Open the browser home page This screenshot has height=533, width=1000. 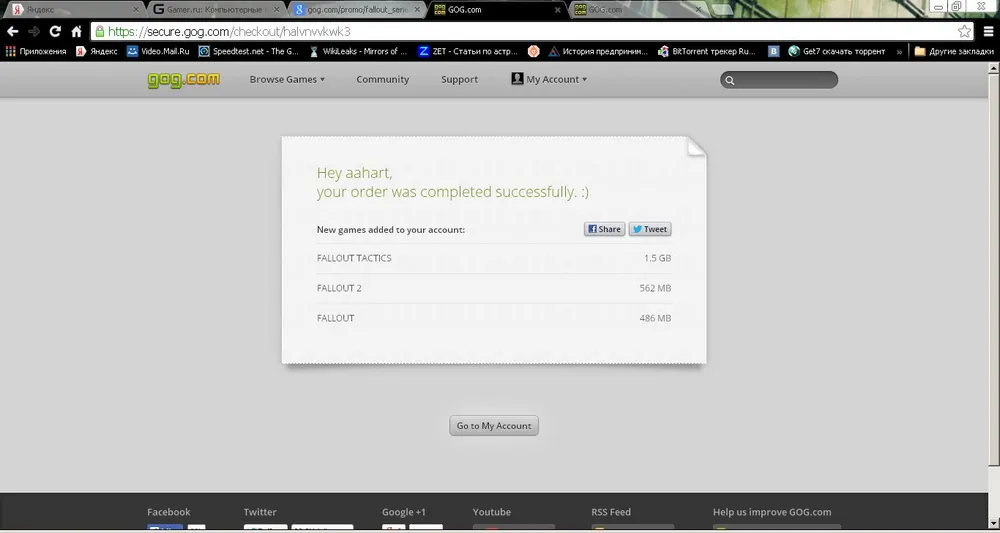coord(76,31)
